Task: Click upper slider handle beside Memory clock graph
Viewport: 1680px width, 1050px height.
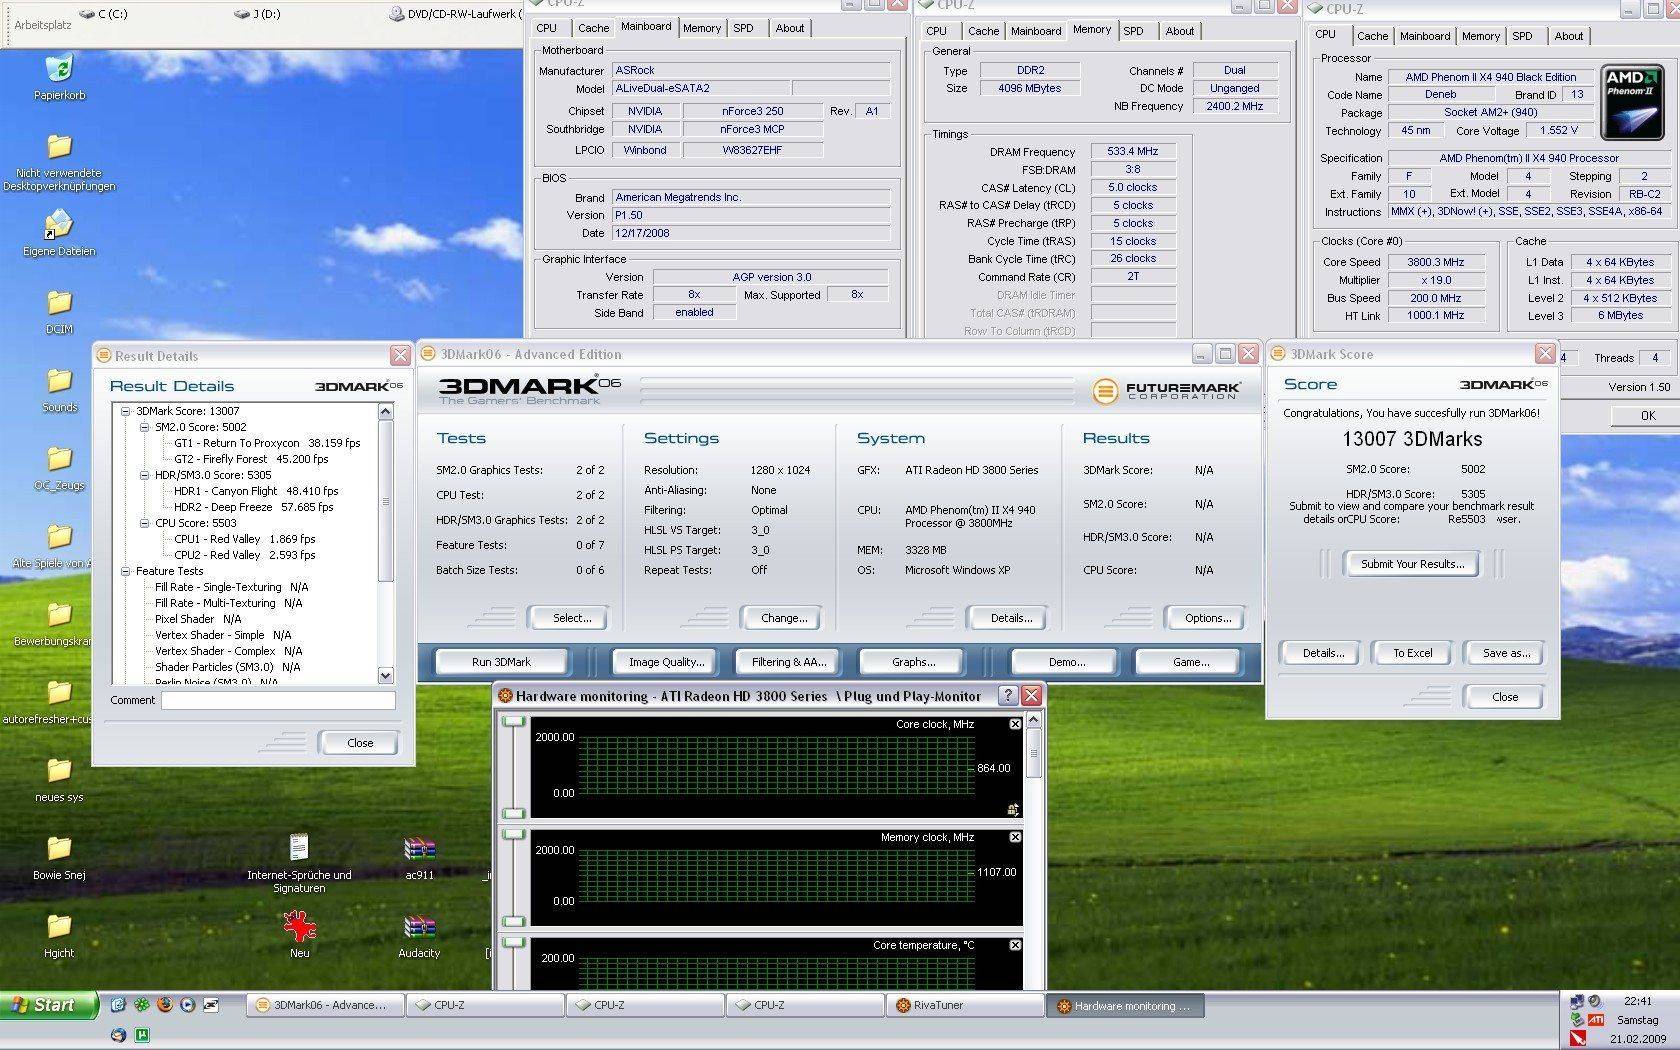Action: tap(513, 834)
